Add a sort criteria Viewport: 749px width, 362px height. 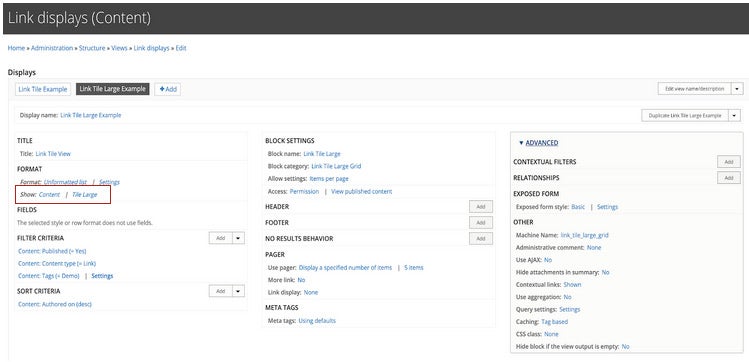click(x=221, y=291)
